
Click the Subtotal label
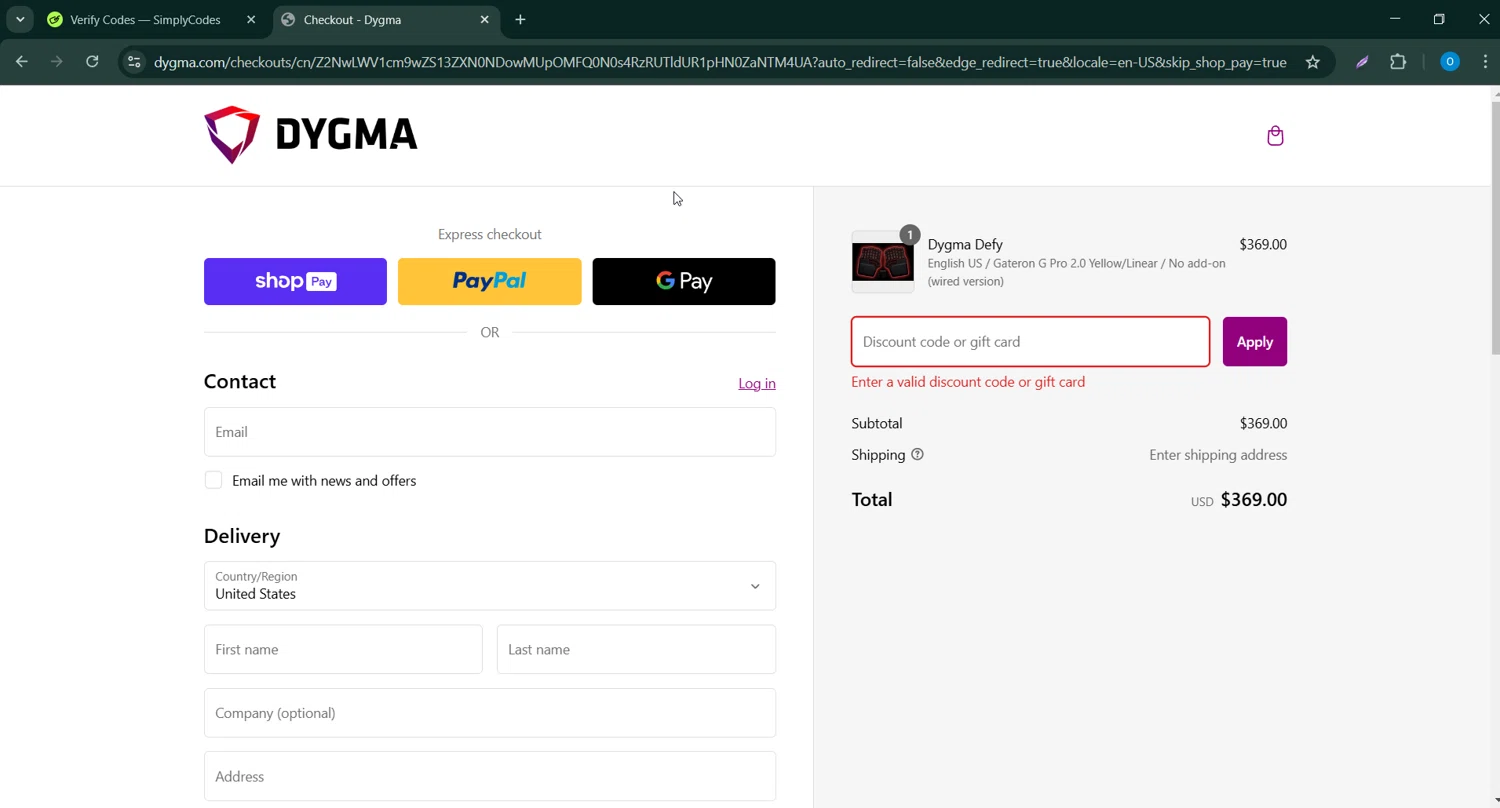[877, 424]
